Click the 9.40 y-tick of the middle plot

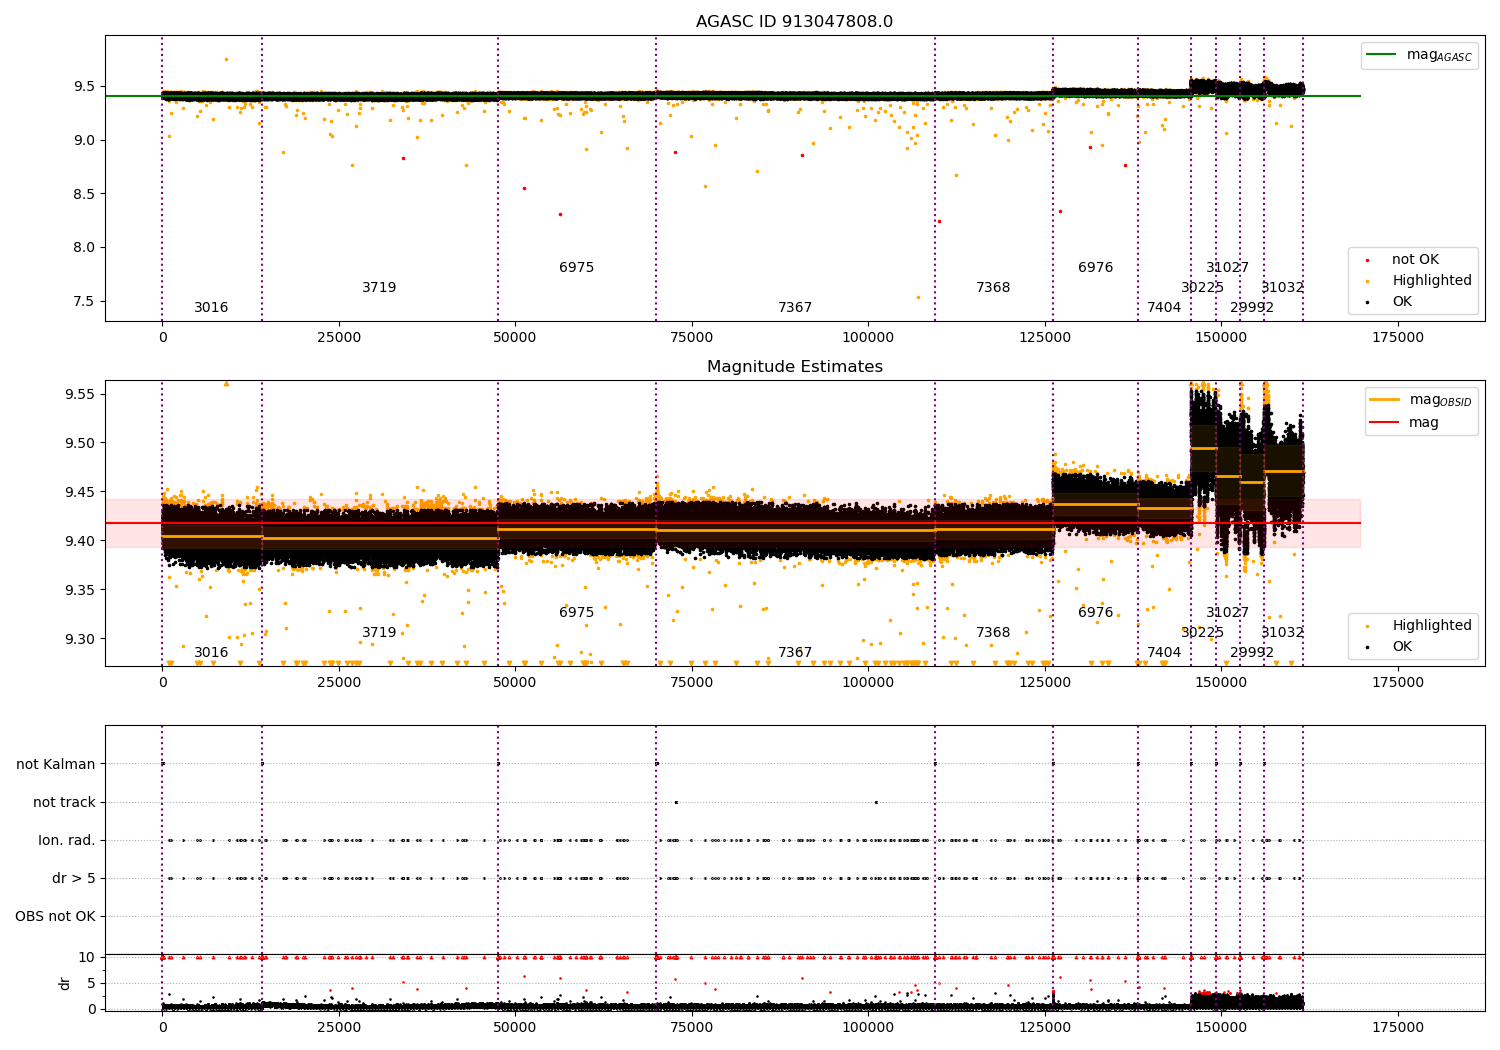tap(79, 542)
